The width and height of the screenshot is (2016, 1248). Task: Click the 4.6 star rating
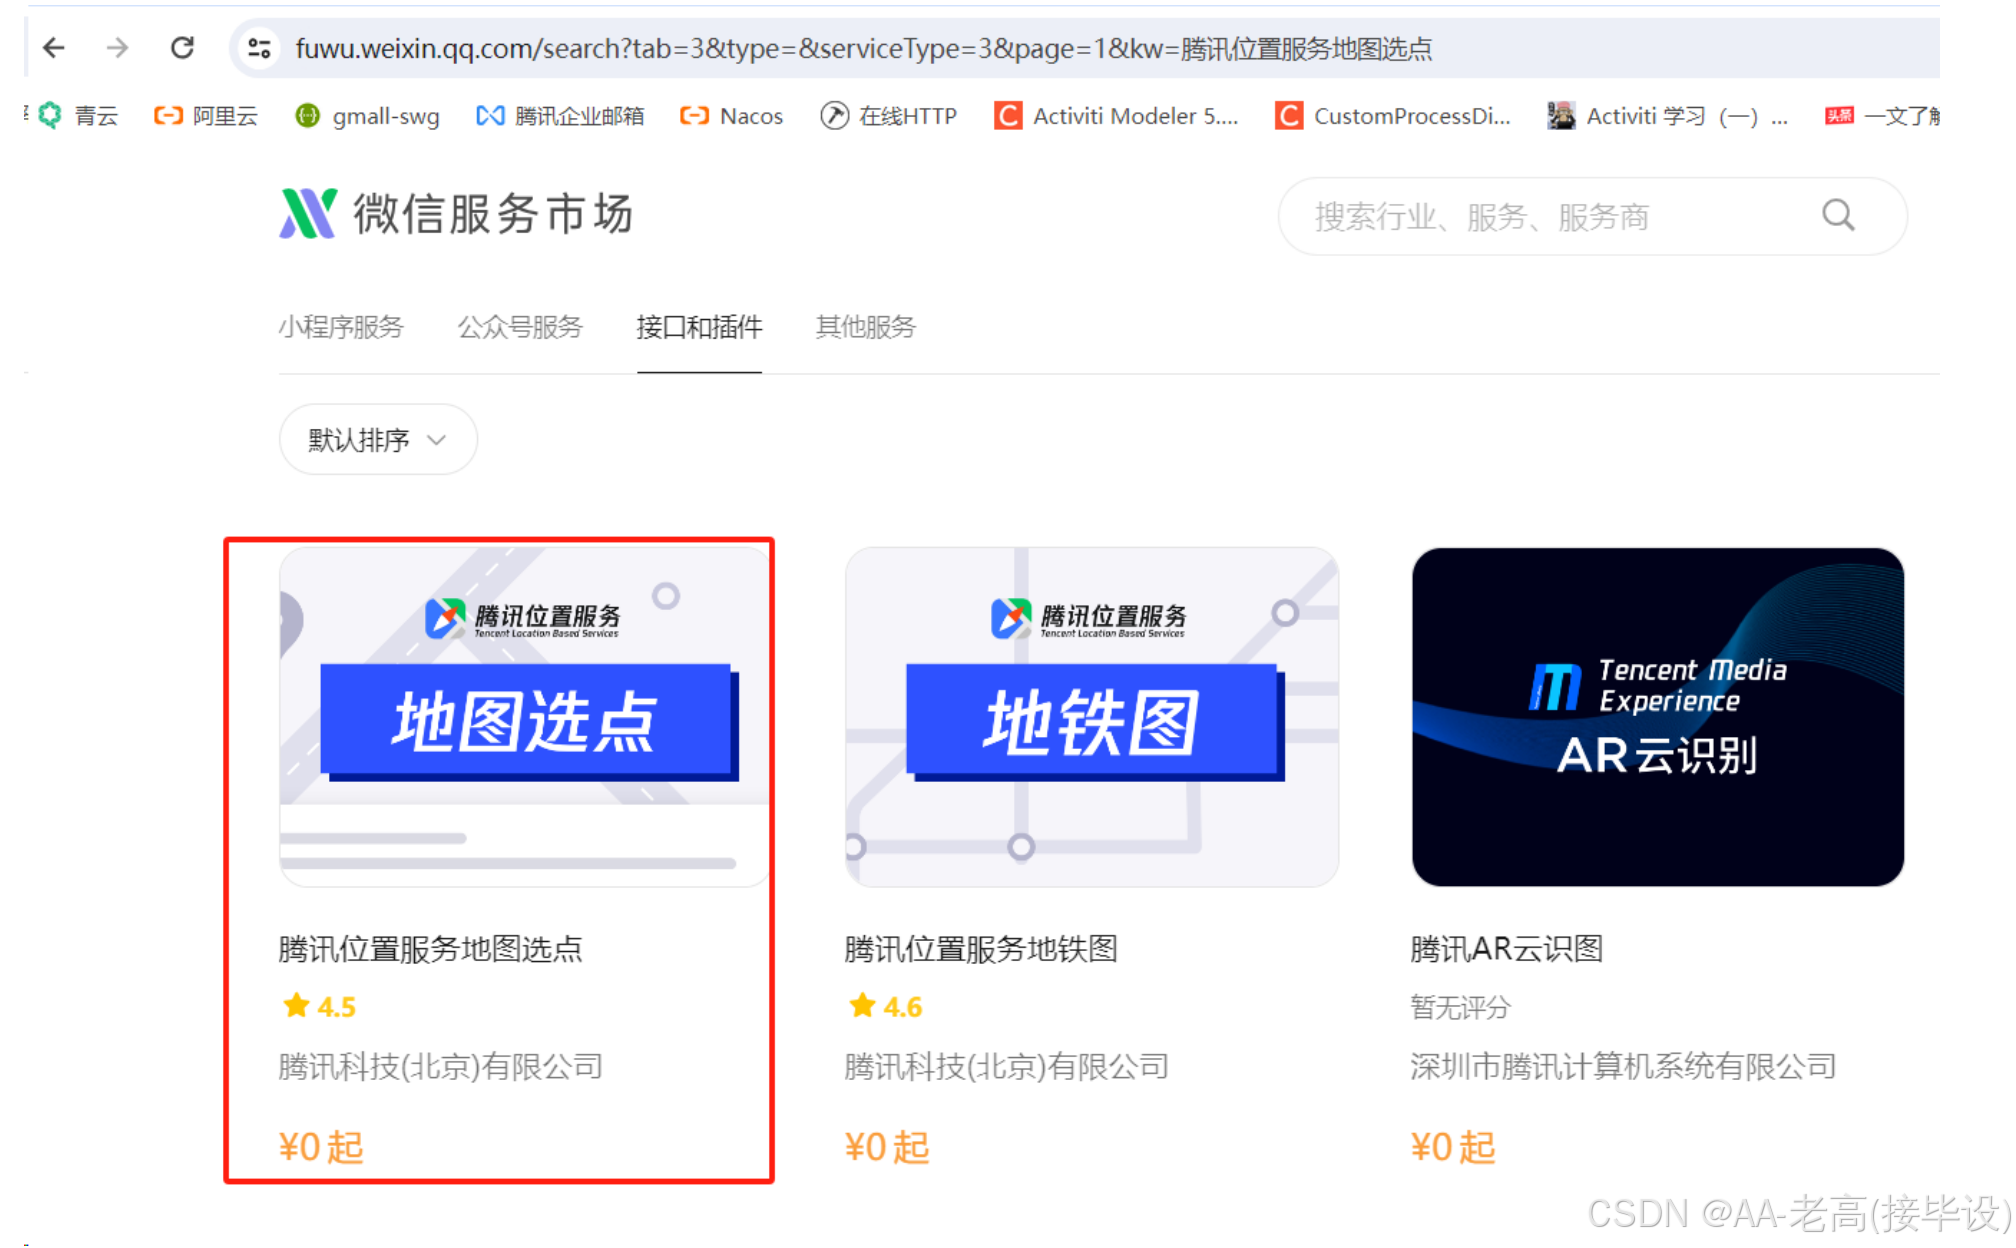pos(886,1006)
